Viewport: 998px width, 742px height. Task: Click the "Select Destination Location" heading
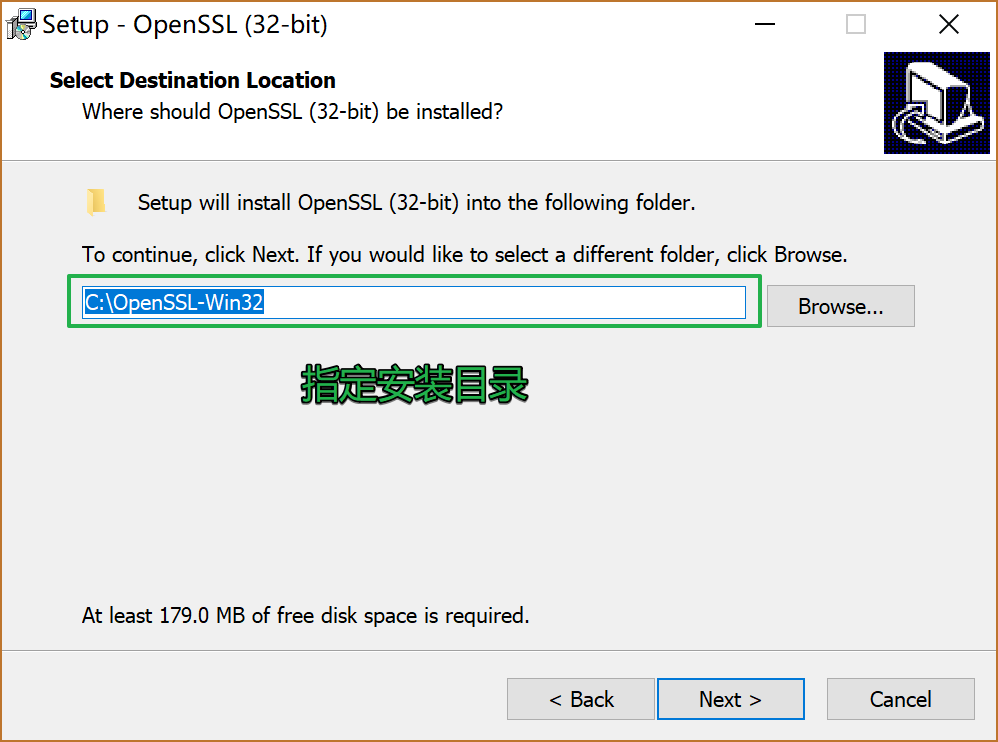tap(193, 80)
